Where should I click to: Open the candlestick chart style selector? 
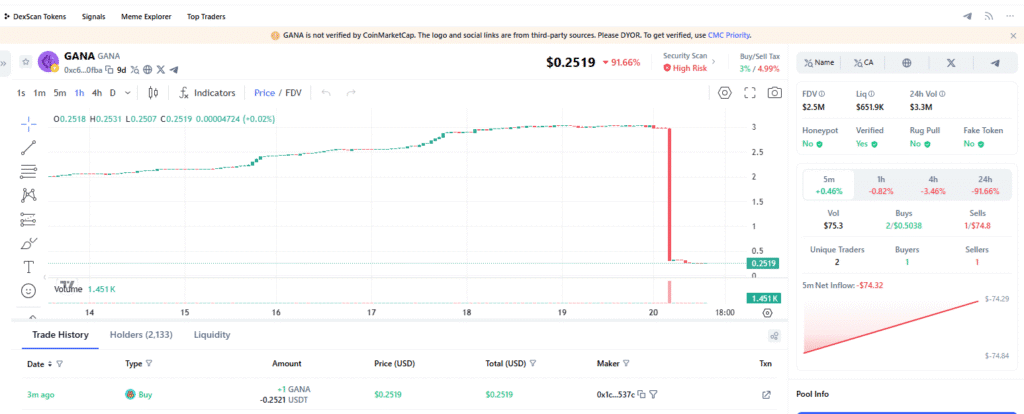[152, 93]
